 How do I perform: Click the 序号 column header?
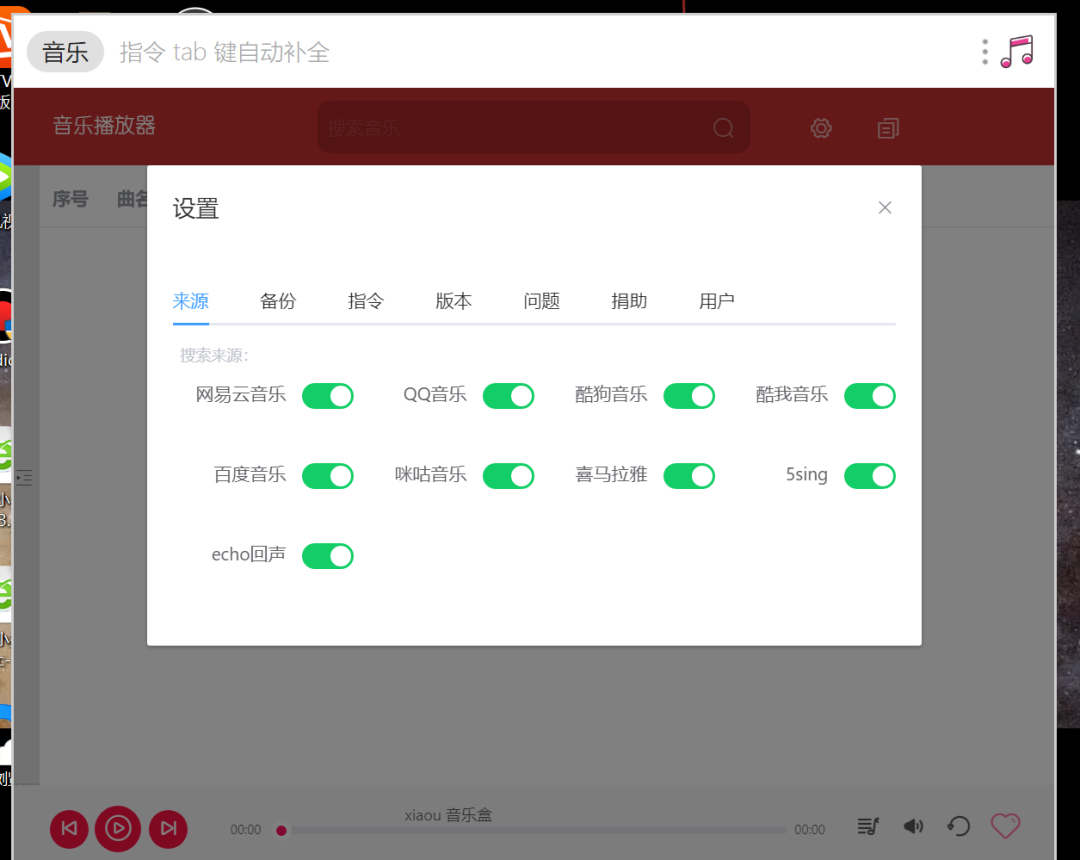pos(71,199)
